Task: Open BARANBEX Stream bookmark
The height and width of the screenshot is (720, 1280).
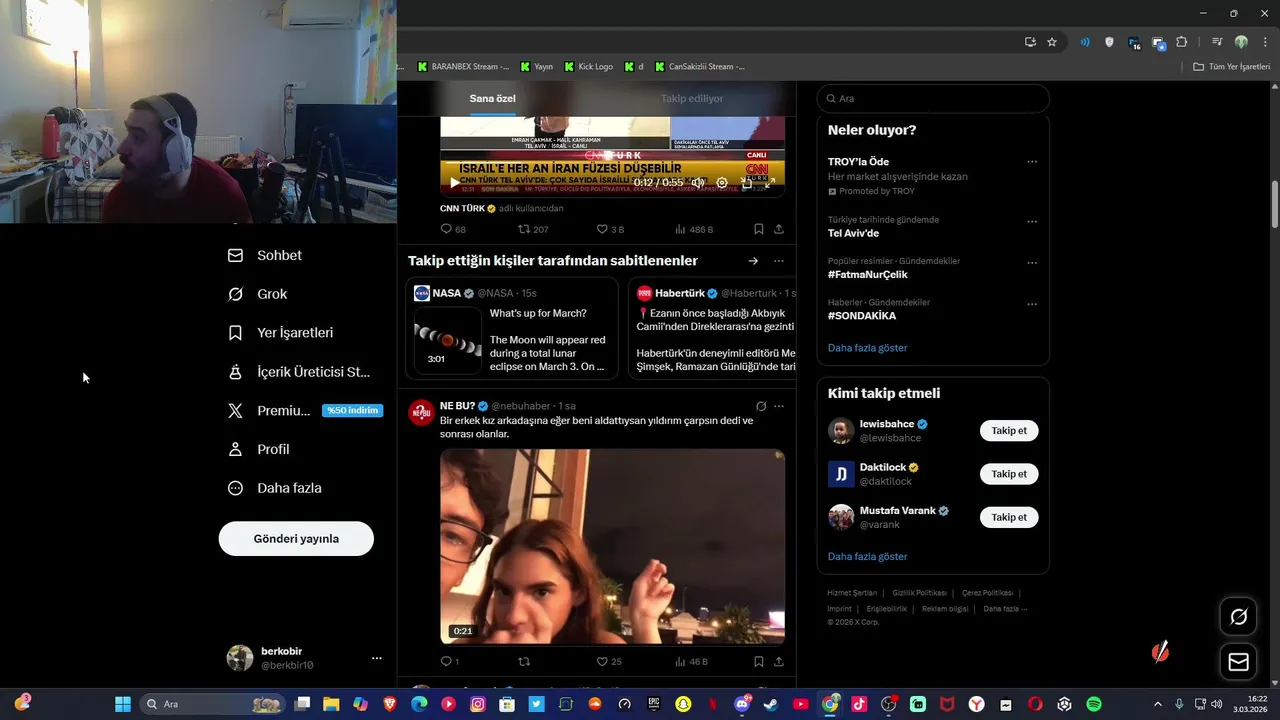Action: [463, 67]
